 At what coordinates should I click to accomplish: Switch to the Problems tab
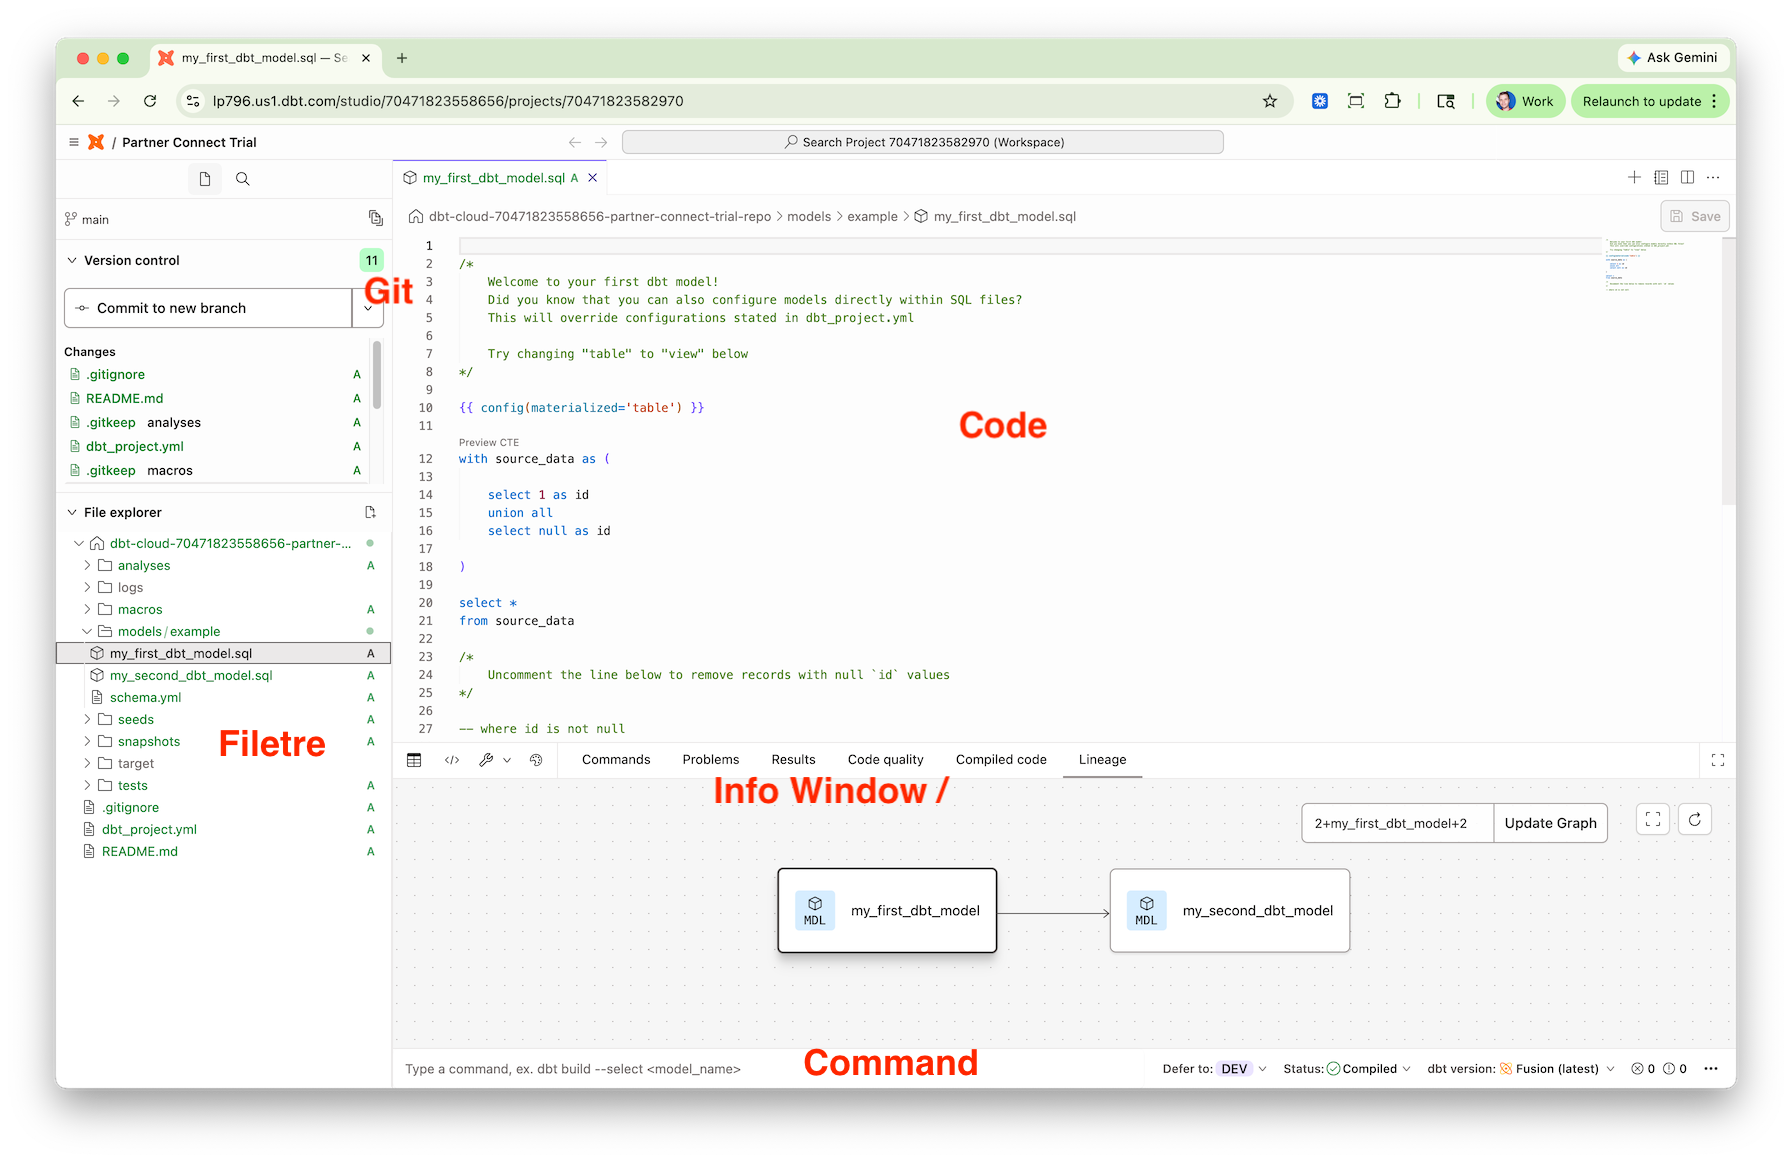711,760
